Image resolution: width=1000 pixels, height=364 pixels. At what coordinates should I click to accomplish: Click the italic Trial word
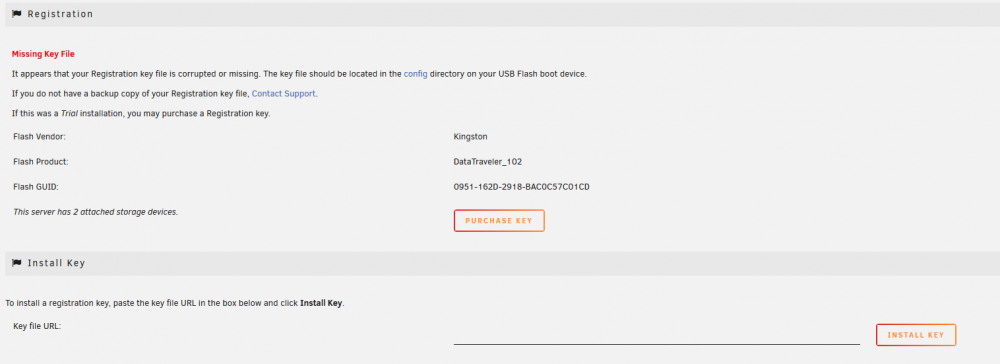(x=70, y=113)
